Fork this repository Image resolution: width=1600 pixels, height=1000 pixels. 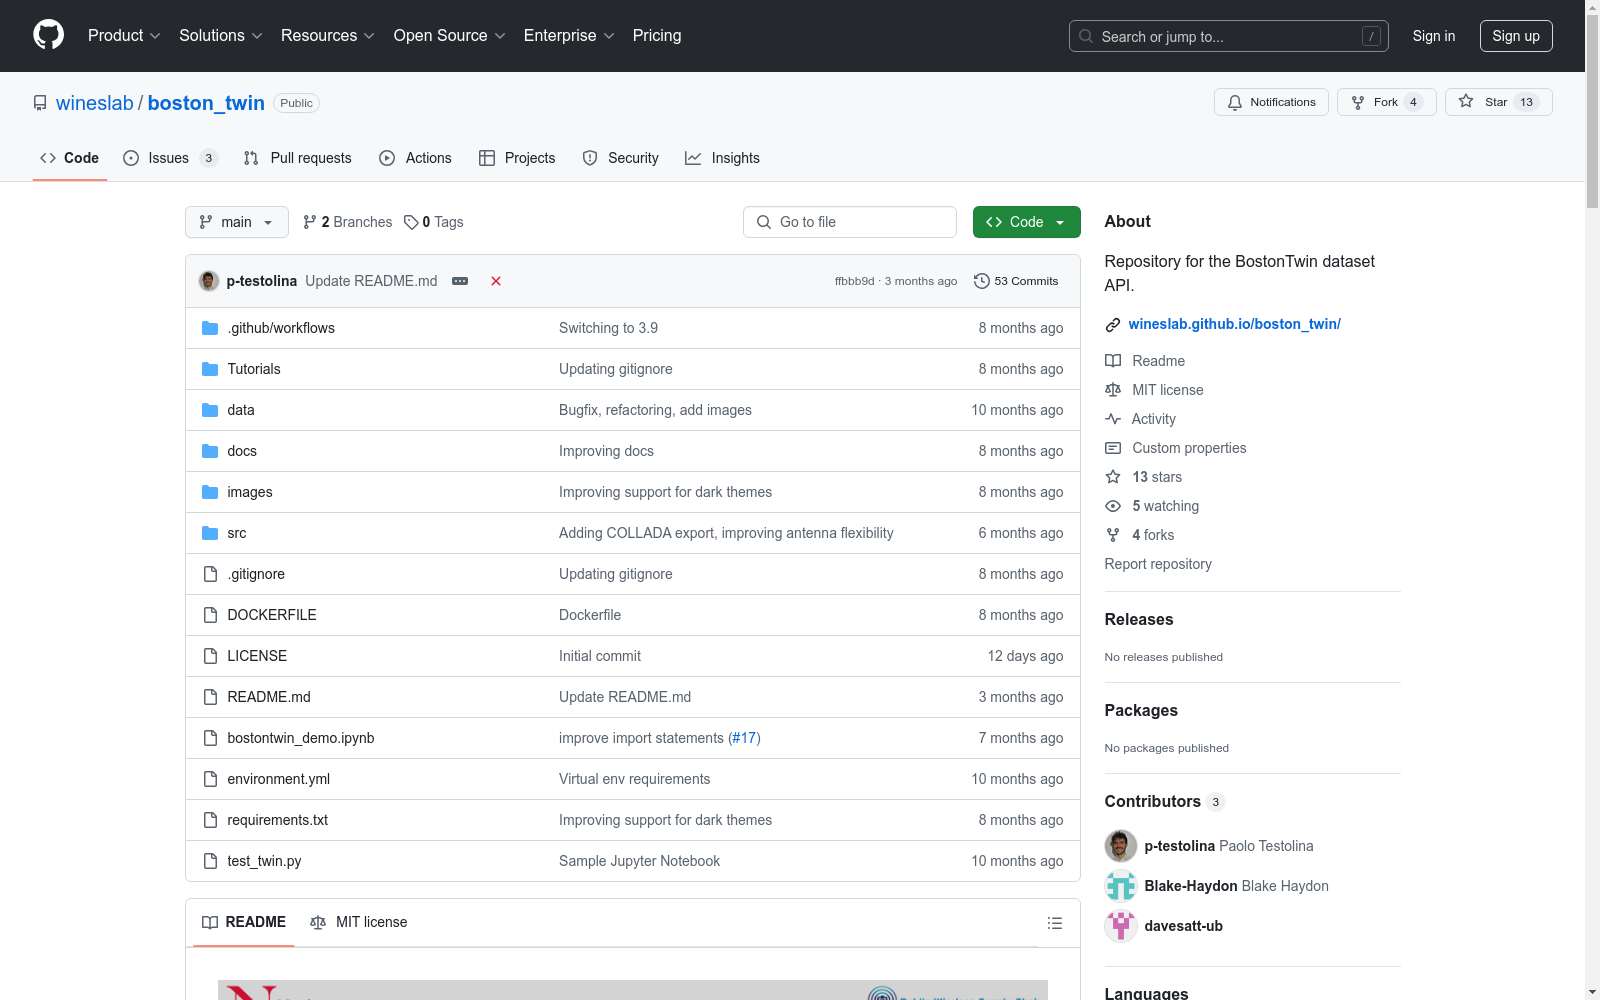click(1386, 102)
